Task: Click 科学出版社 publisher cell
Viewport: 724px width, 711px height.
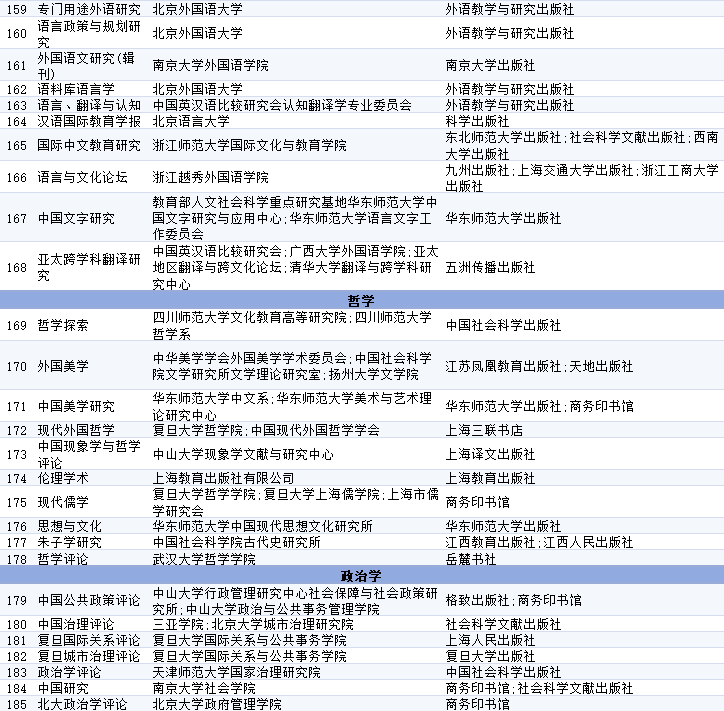Action: [x=477, y=121]
